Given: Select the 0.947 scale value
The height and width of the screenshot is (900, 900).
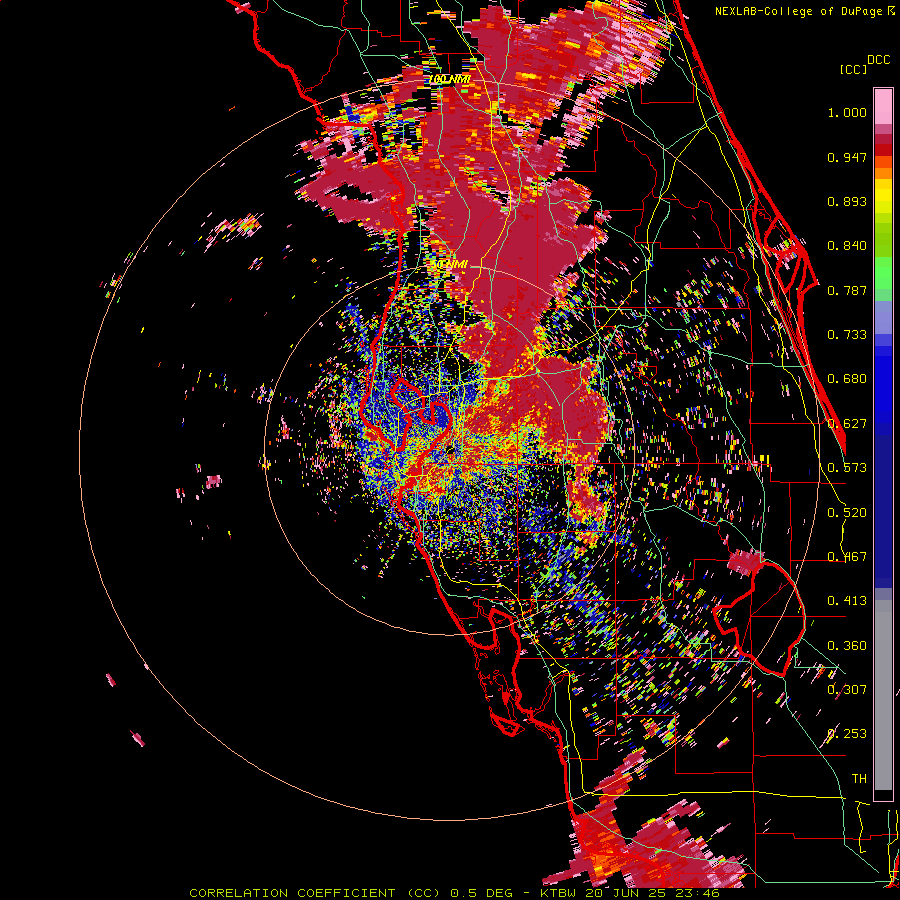Looking at the screenshot, I should pyautogui.click(x=847, y=157).
